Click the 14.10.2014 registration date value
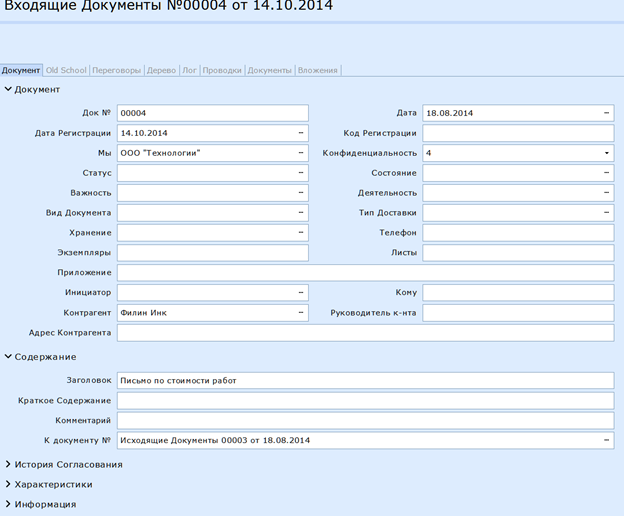Screen dimensions: 624x516 (x=144, y=133)
